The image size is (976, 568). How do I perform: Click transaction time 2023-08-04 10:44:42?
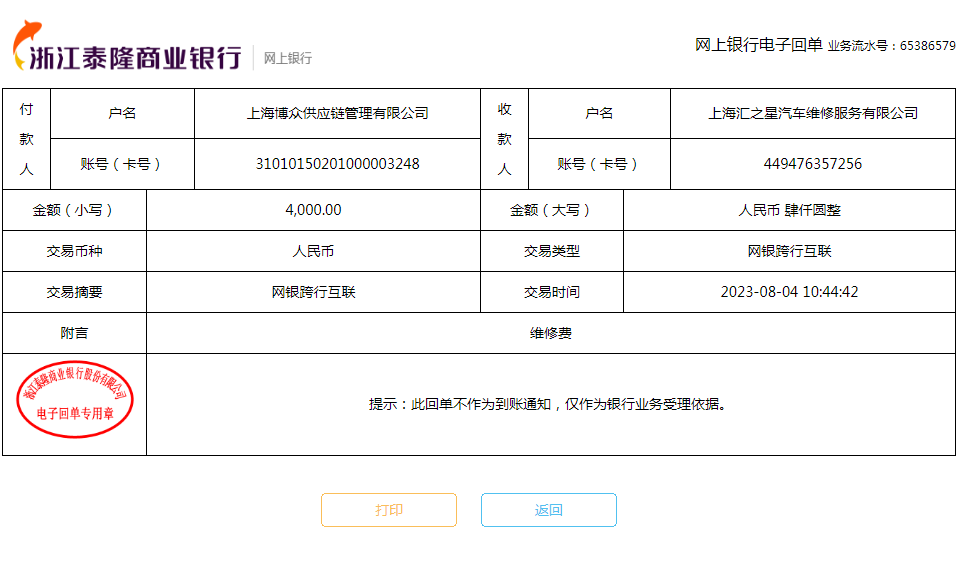pyautogui.click(x=789, y=292)
